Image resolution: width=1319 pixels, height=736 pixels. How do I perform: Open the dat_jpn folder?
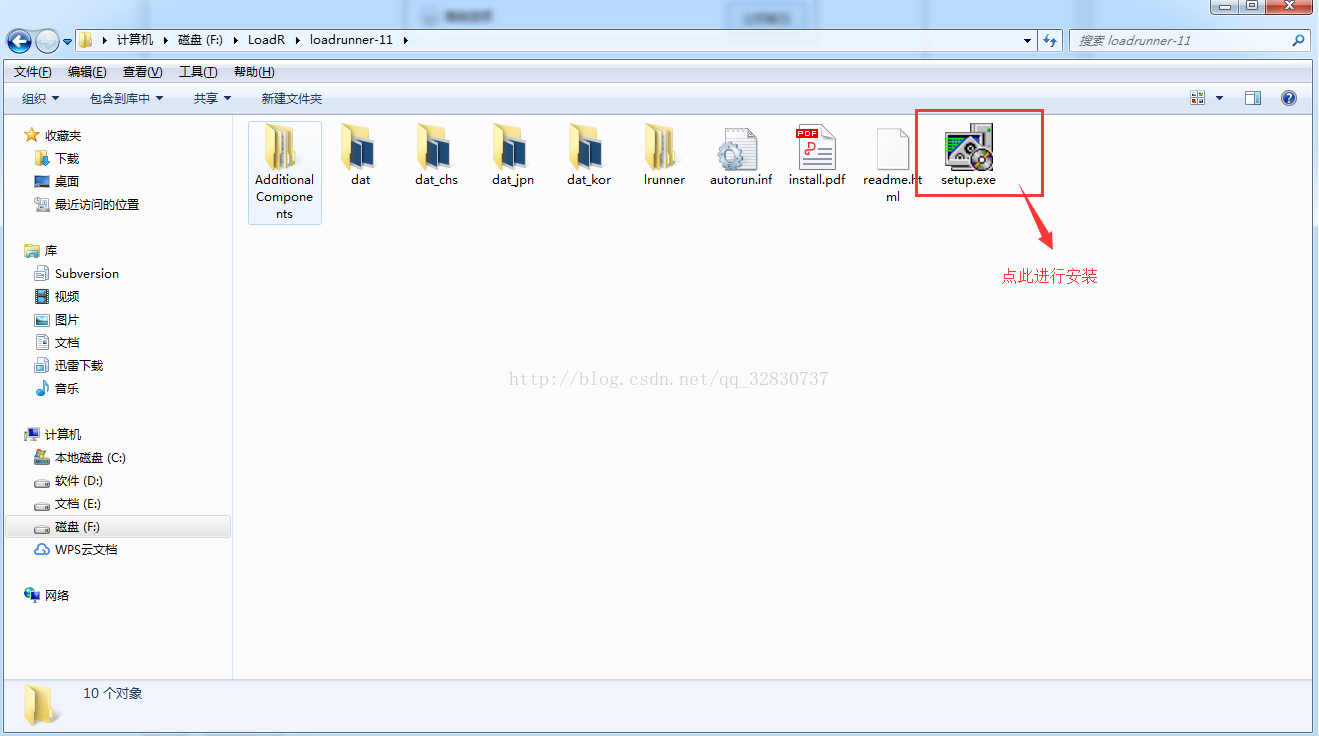pyautogui.click(x=513, y=156)
